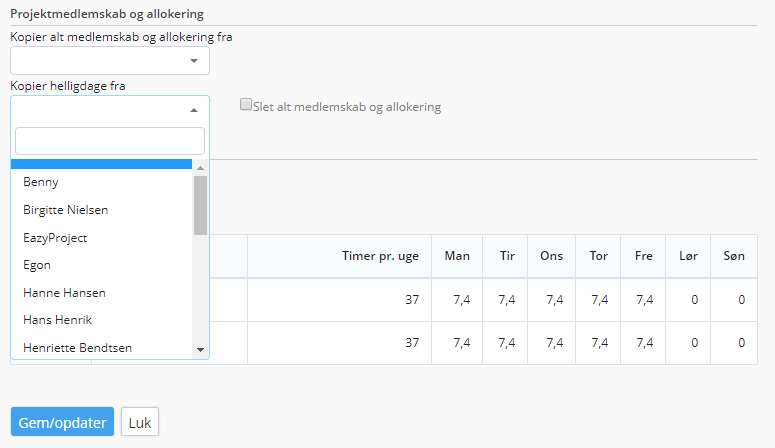Click the dropdown list scrollbar thumb
The image size is (775, 448).
tap(200, 205)
